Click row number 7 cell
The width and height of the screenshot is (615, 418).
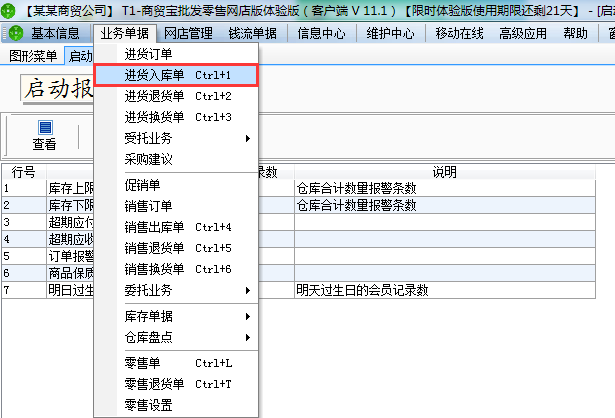coord(24,290)
